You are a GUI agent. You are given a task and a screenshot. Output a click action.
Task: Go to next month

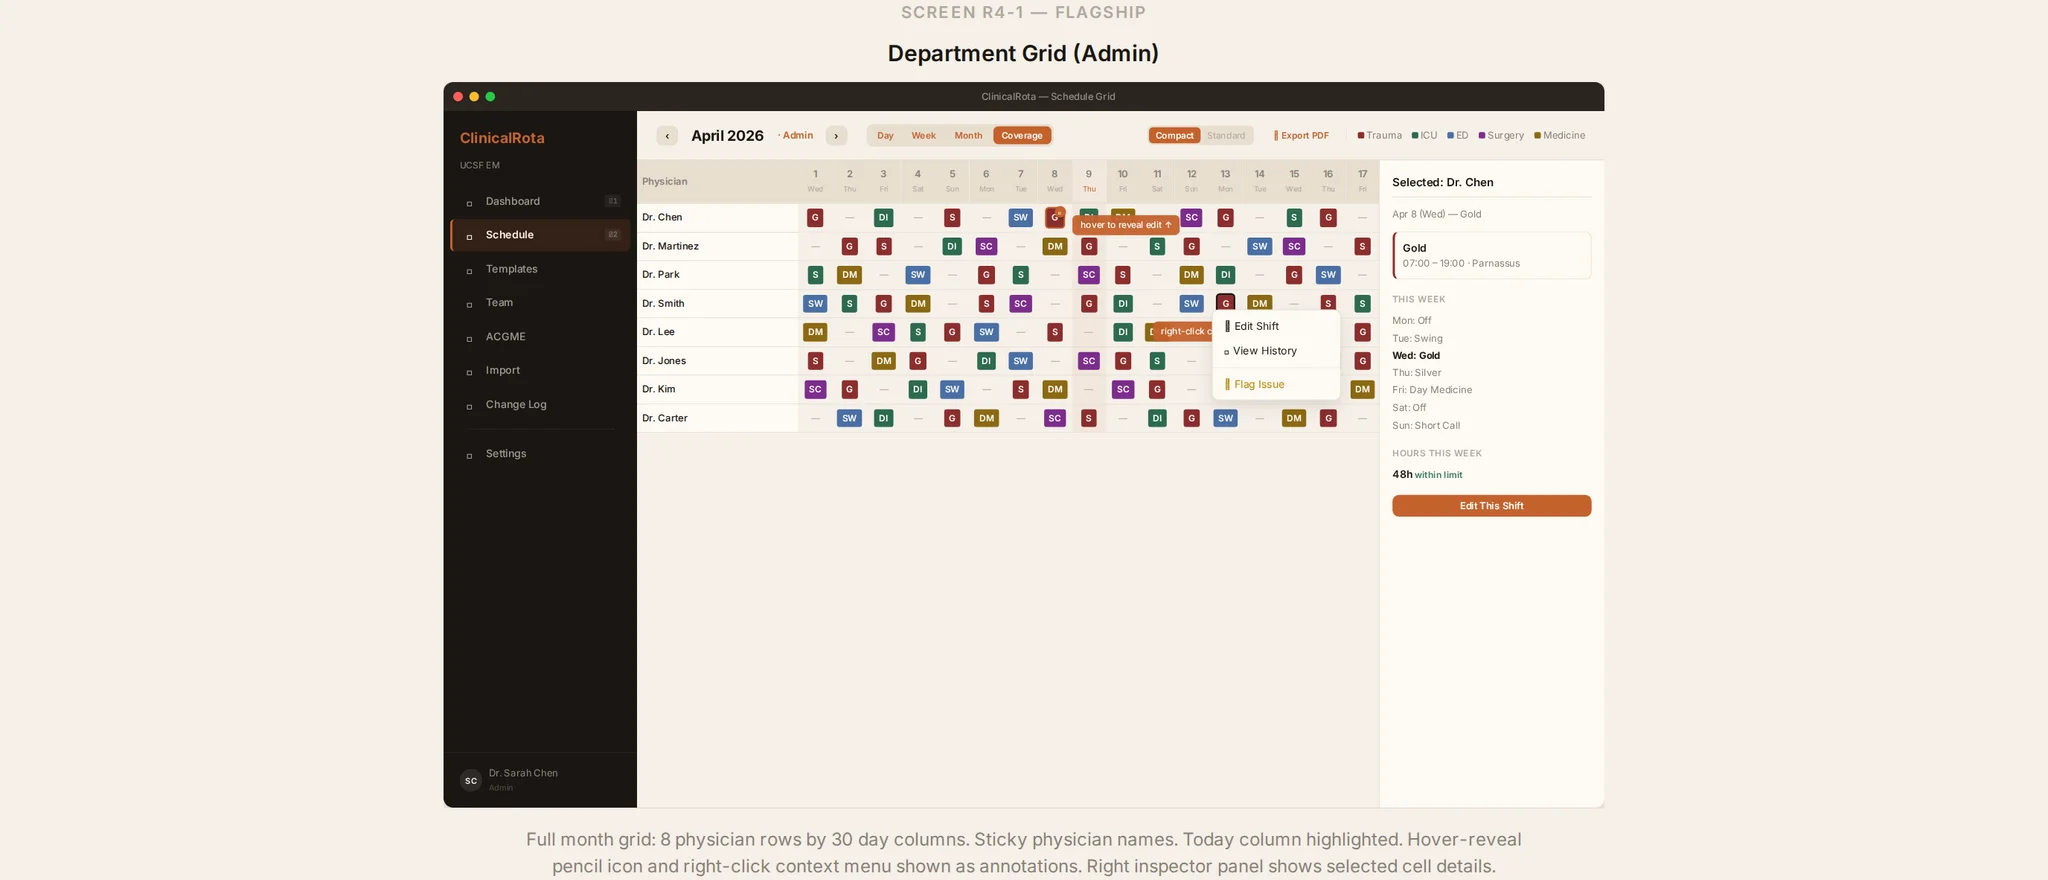pos(836,136)
